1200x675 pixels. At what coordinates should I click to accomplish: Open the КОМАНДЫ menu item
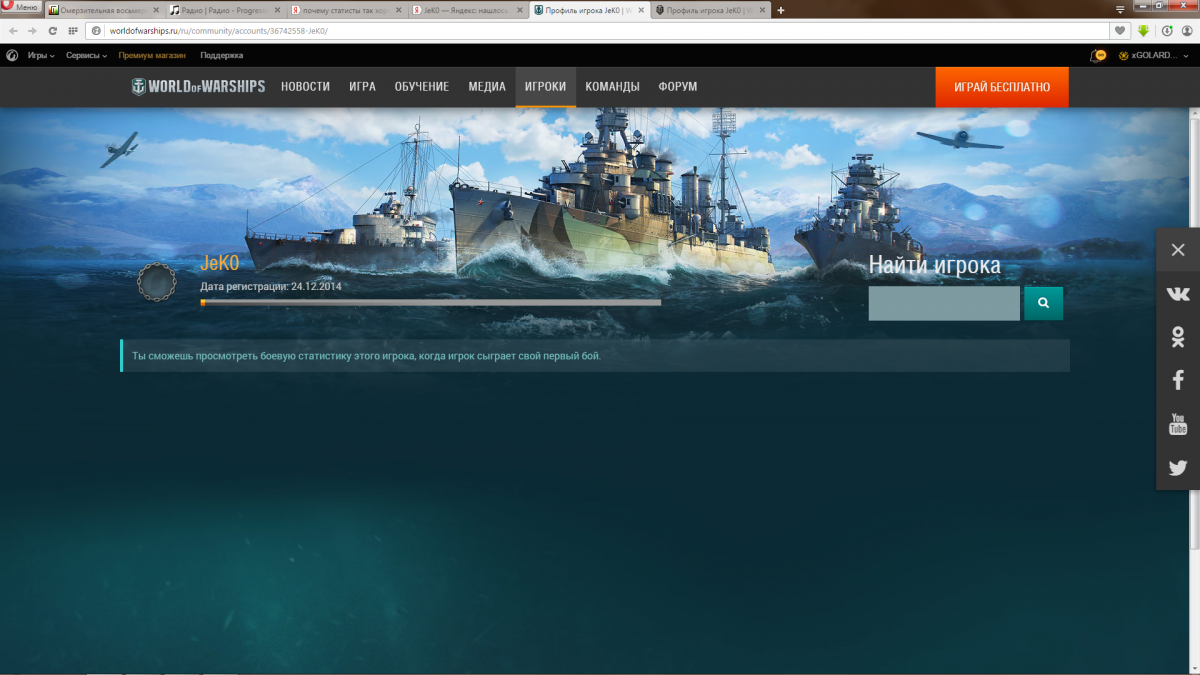[612, 87]
